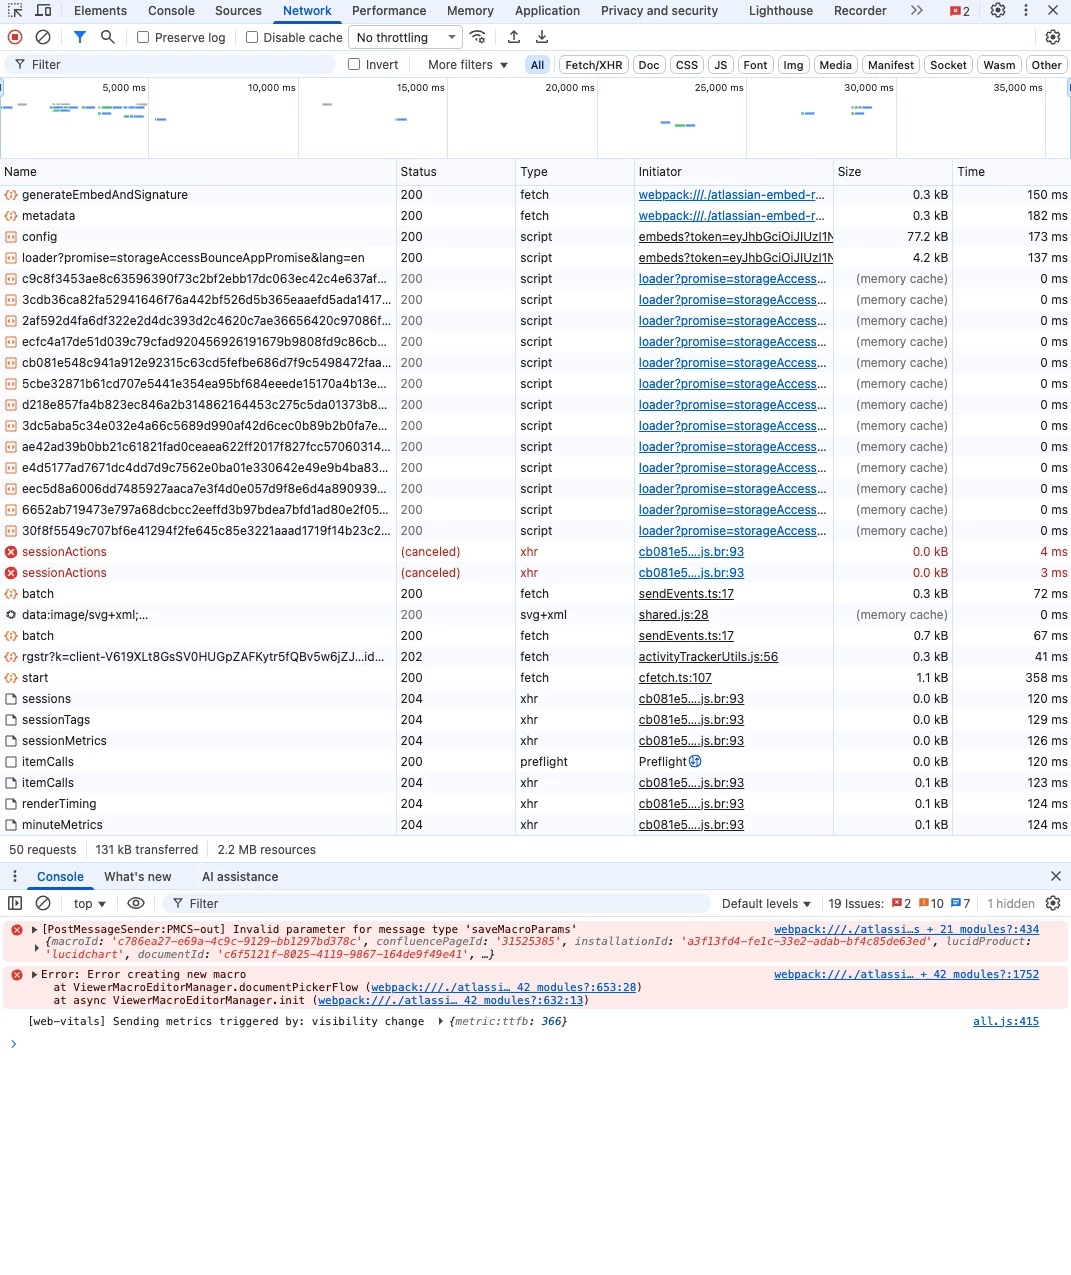Viewport: 1071px width, 1275px height.
Task: Open the Application tab
Action: point(547,11)
